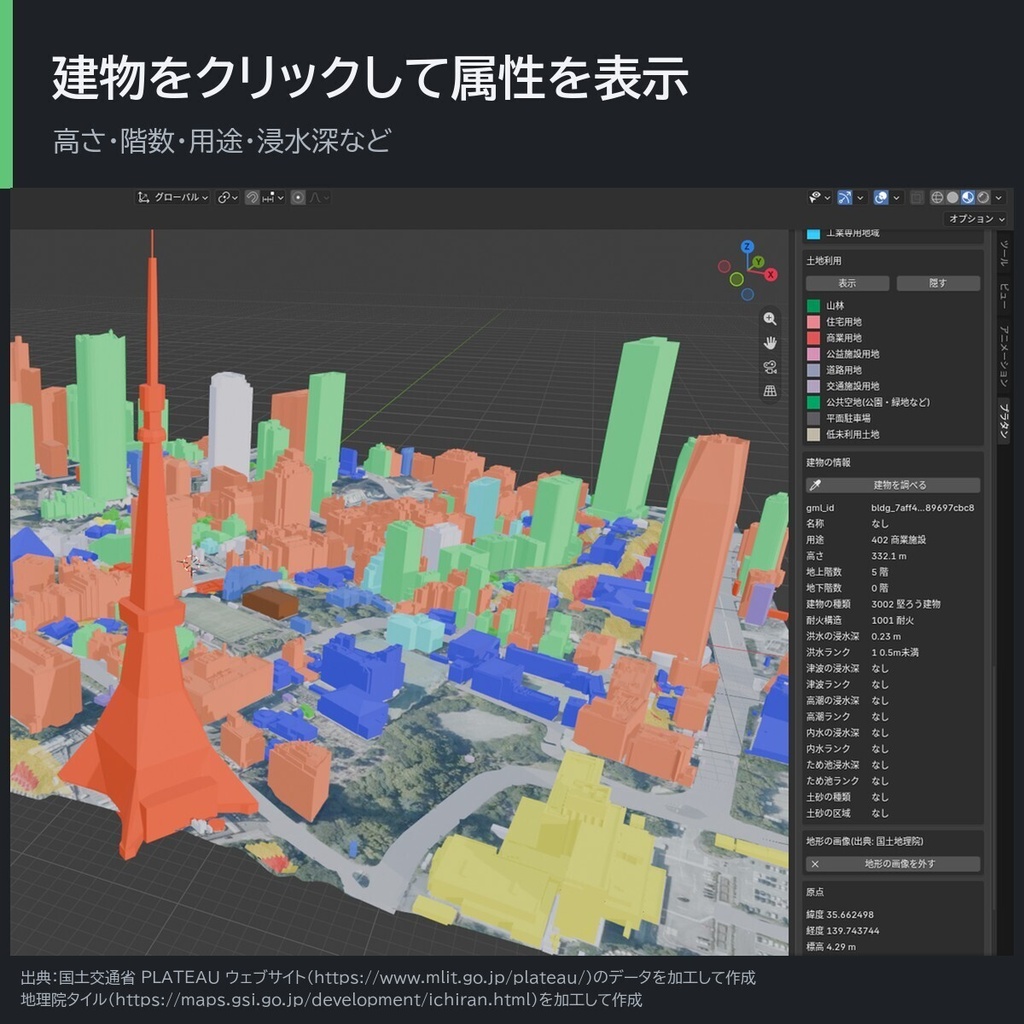Switch to the プラタン sidebar tab
This screenshot has width=1024, height=1024.
pos(1004,420)
